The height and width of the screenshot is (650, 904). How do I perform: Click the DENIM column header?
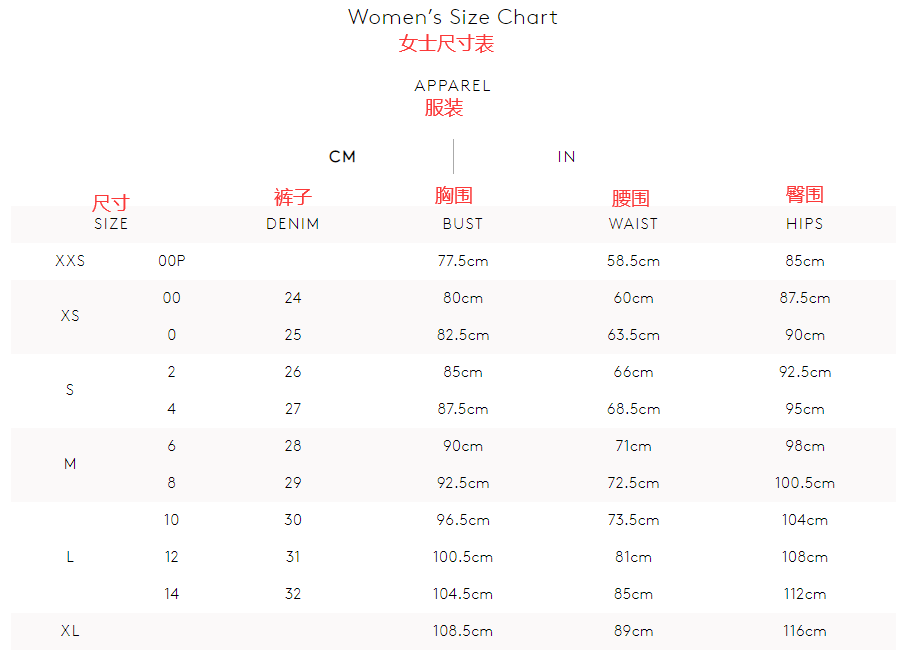tap(293, 224)
